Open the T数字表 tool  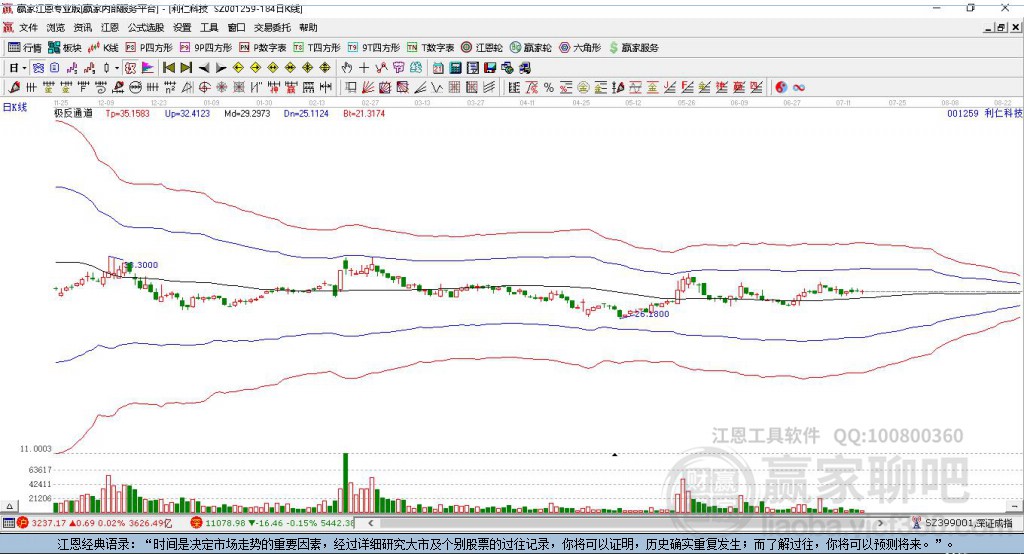[x=430, y=48]
